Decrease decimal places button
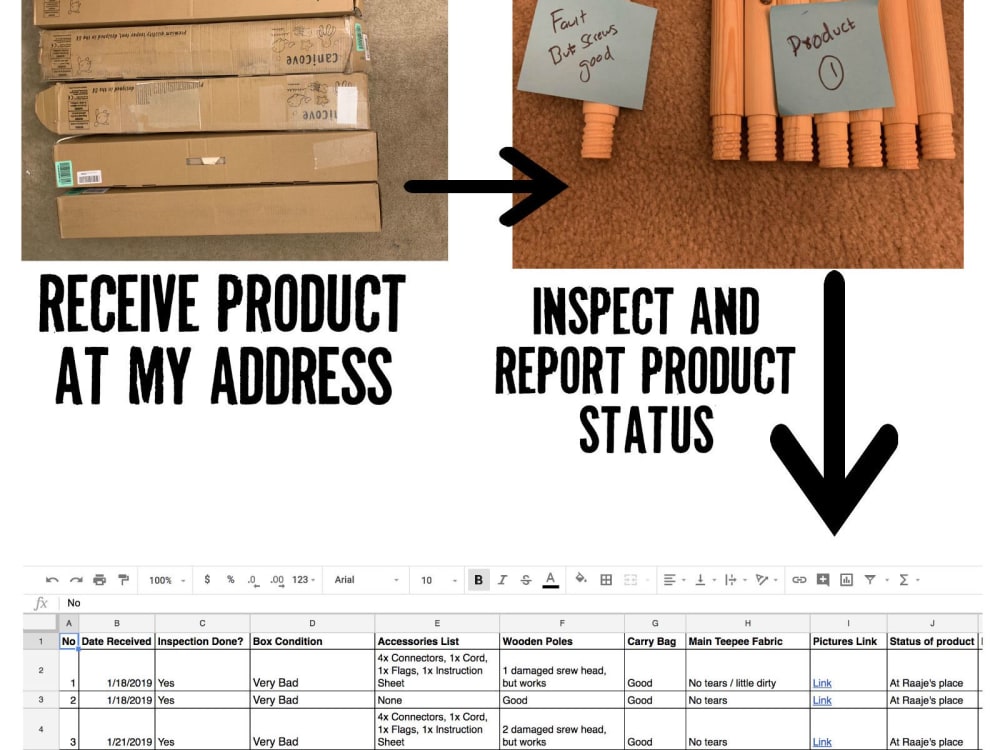 click(x=253, y=580)
